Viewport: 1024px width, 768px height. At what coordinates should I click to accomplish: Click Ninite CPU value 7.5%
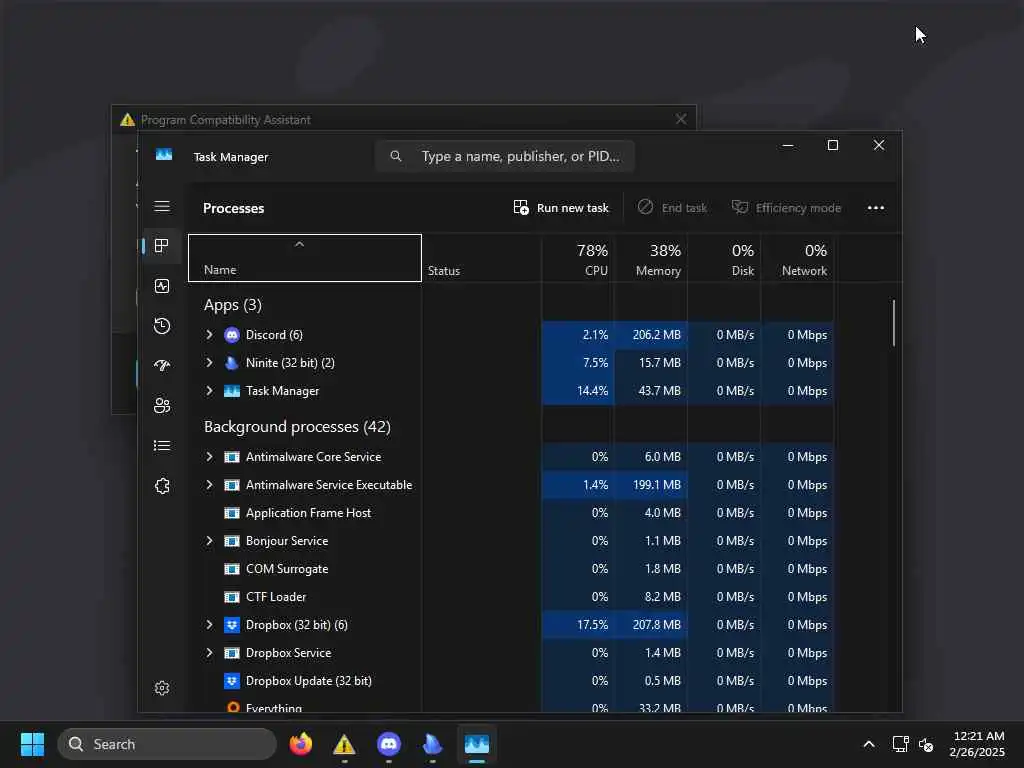coord(595,363)
